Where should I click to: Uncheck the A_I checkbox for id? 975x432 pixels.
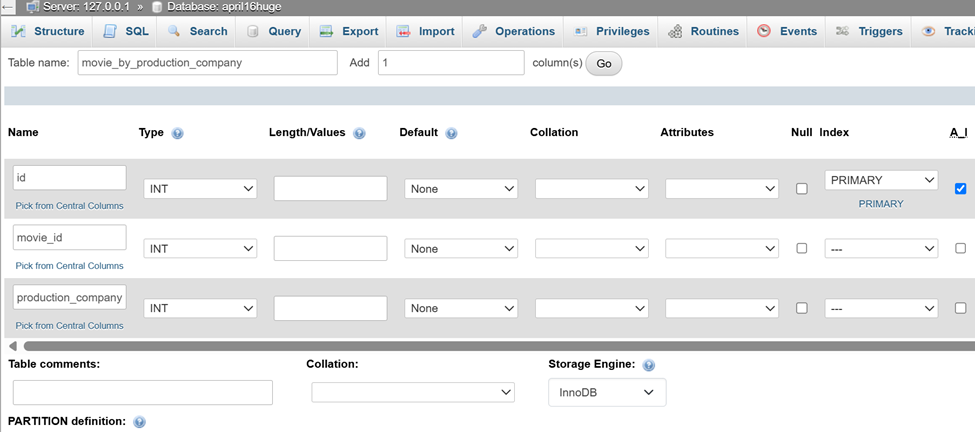pos(961,188)
